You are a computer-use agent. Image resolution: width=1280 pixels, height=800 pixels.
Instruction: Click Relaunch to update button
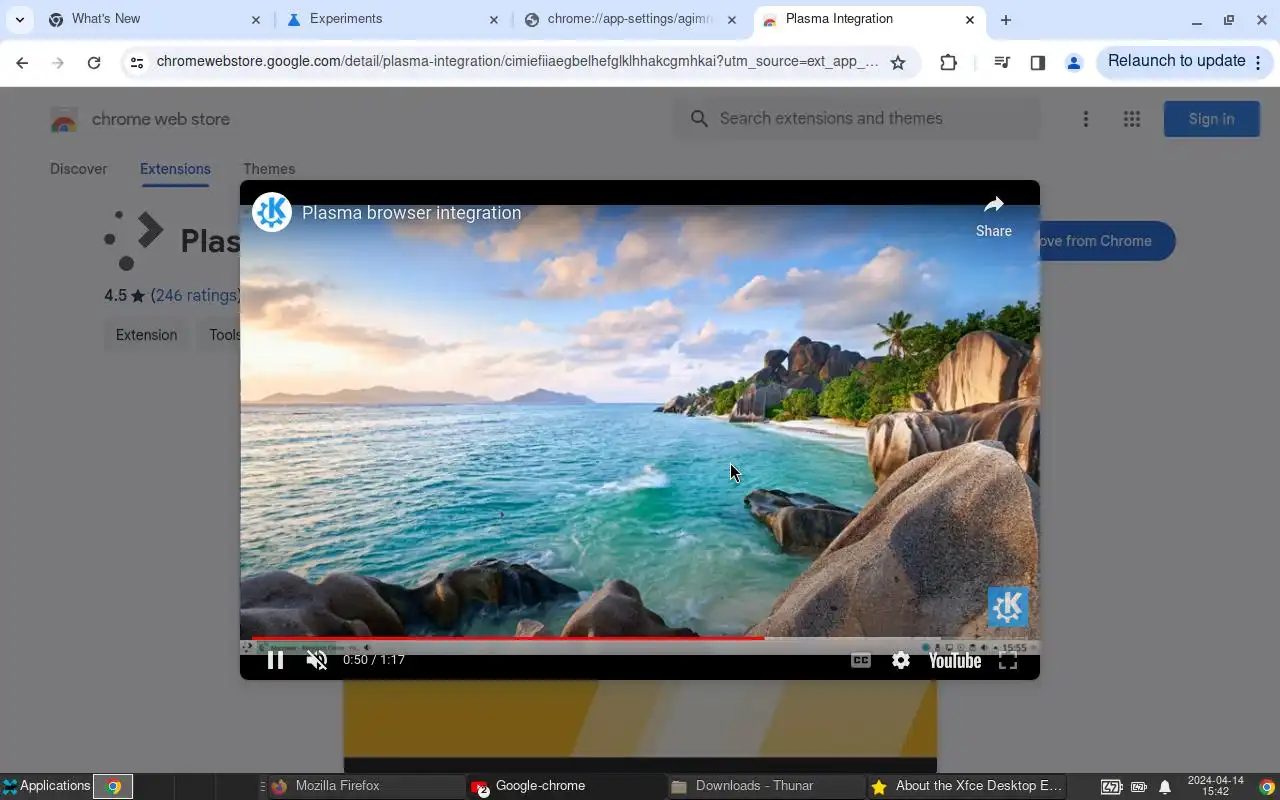[1176, 61]
